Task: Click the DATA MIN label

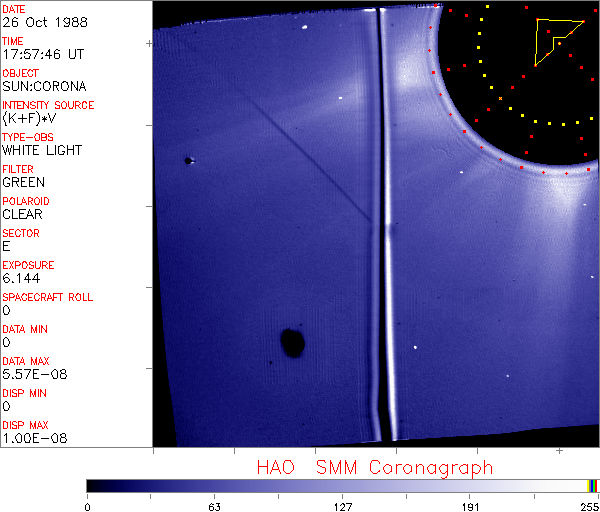Action: [25, 329]
